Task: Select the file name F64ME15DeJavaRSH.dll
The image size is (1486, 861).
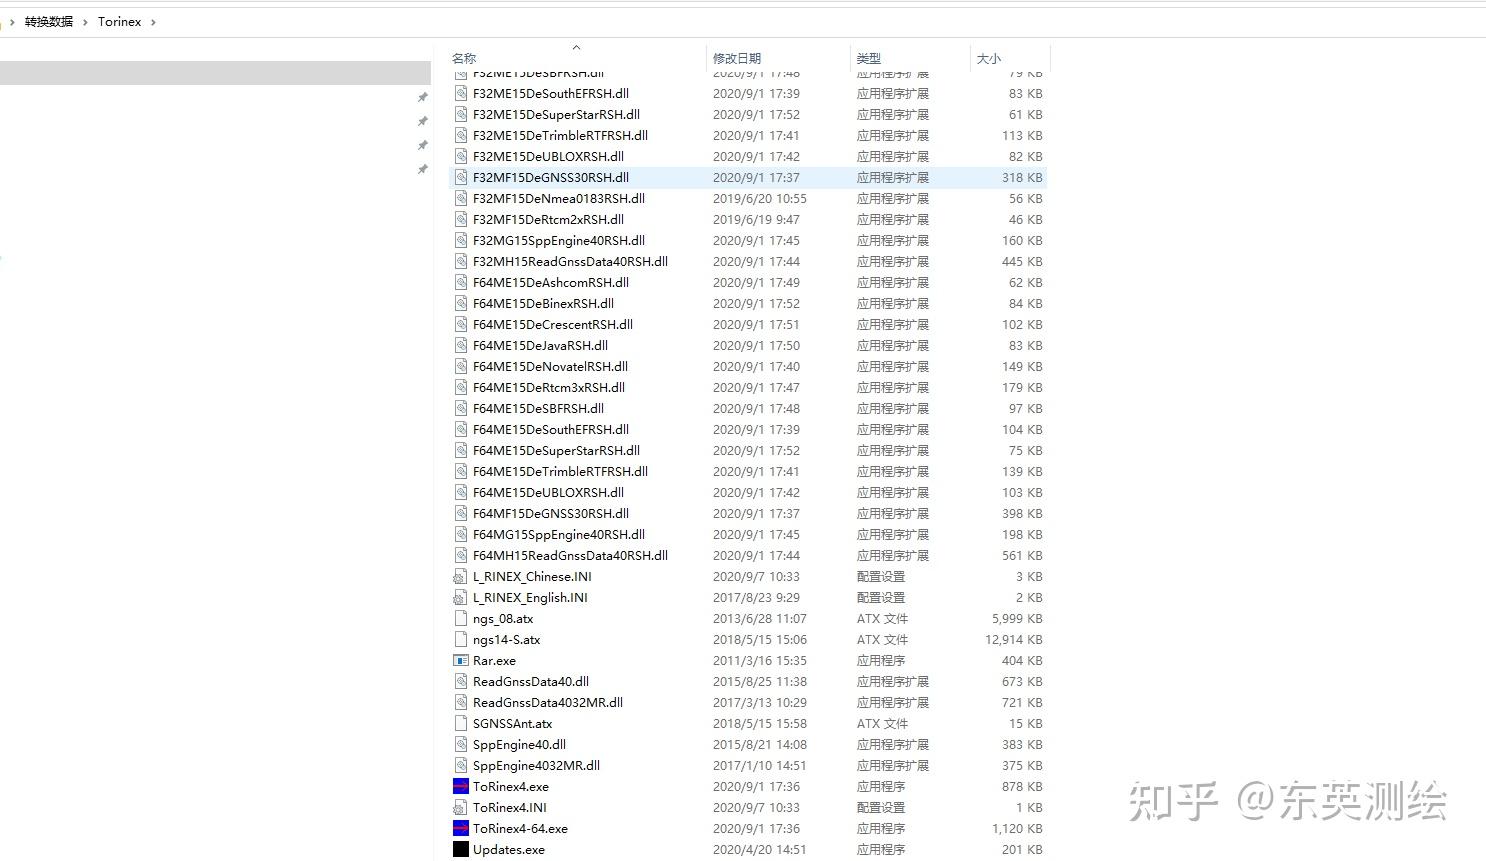Action: pos(540,345)
